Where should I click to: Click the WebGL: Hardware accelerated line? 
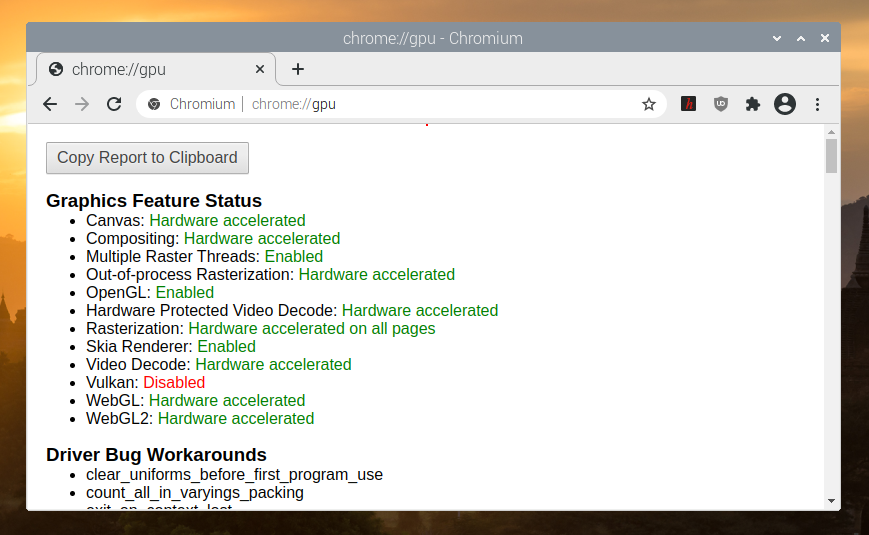tap(196, 401)
